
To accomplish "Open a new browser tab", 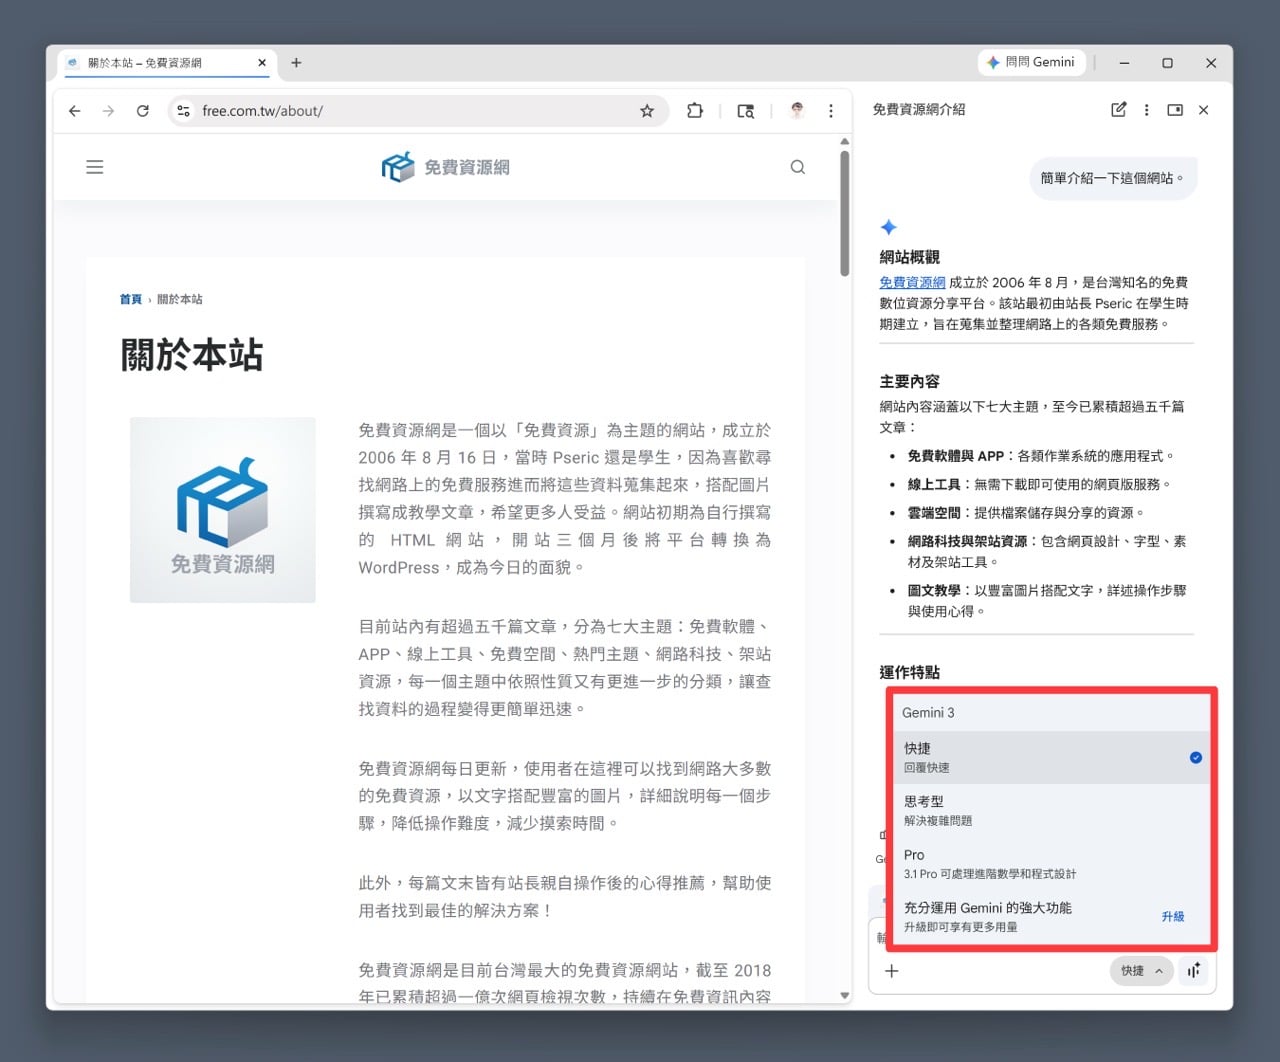I will 296,63.
